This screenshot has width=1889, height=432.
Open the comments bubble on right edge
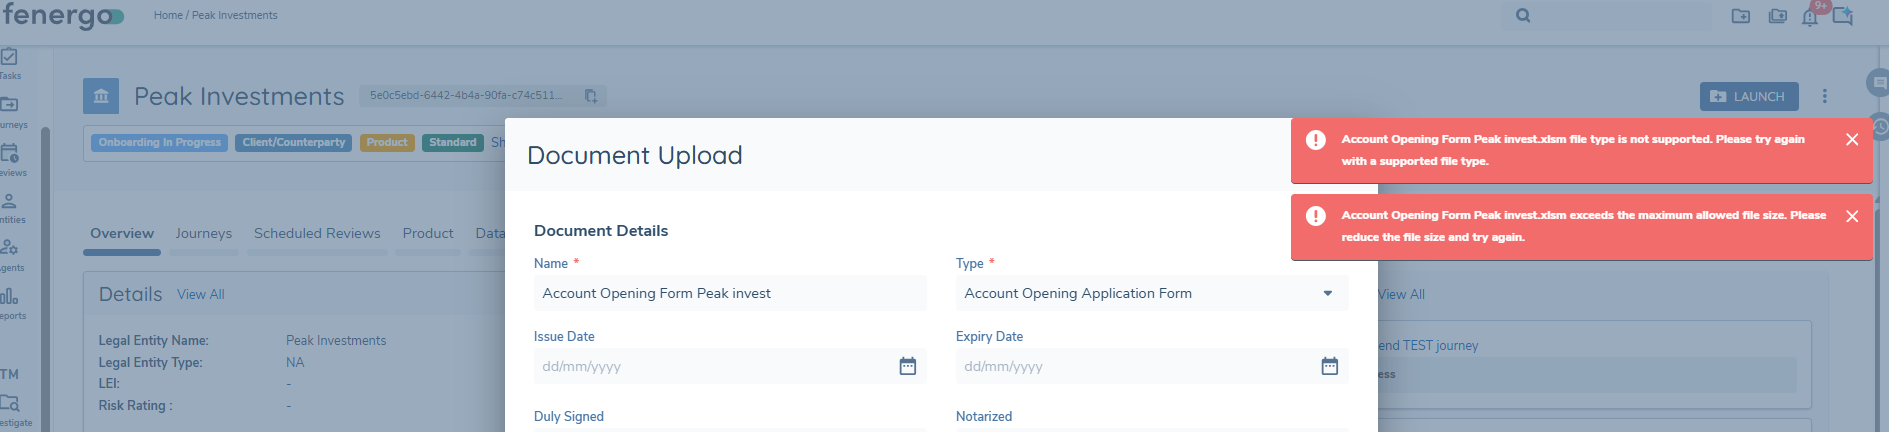tap(1879, 82)
